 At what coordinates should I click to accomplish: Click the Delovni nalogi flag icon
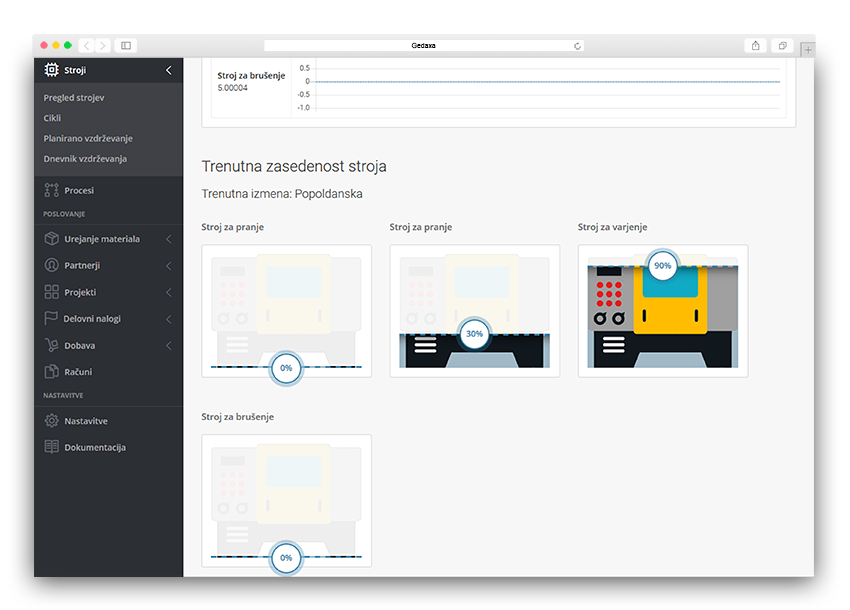coord(52,319)
